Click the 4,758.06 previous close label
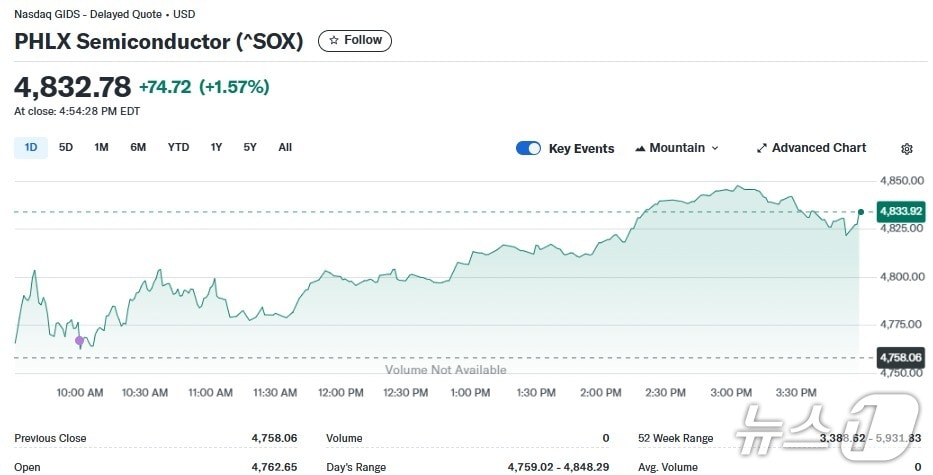This screenshot has width=933, height=475. (x=899, y=357)
